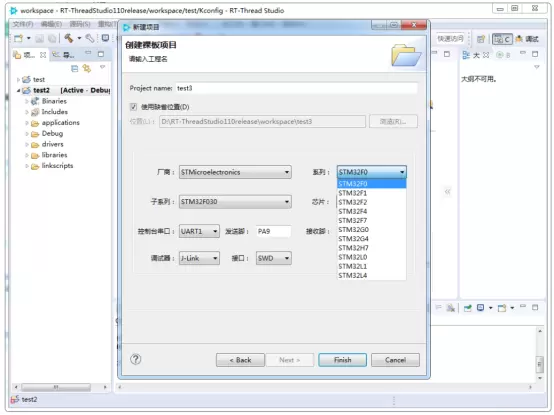Switch to the C perspective button
Image resolution: width=554 pixels, height=415 pixels.
coord(502,39)
